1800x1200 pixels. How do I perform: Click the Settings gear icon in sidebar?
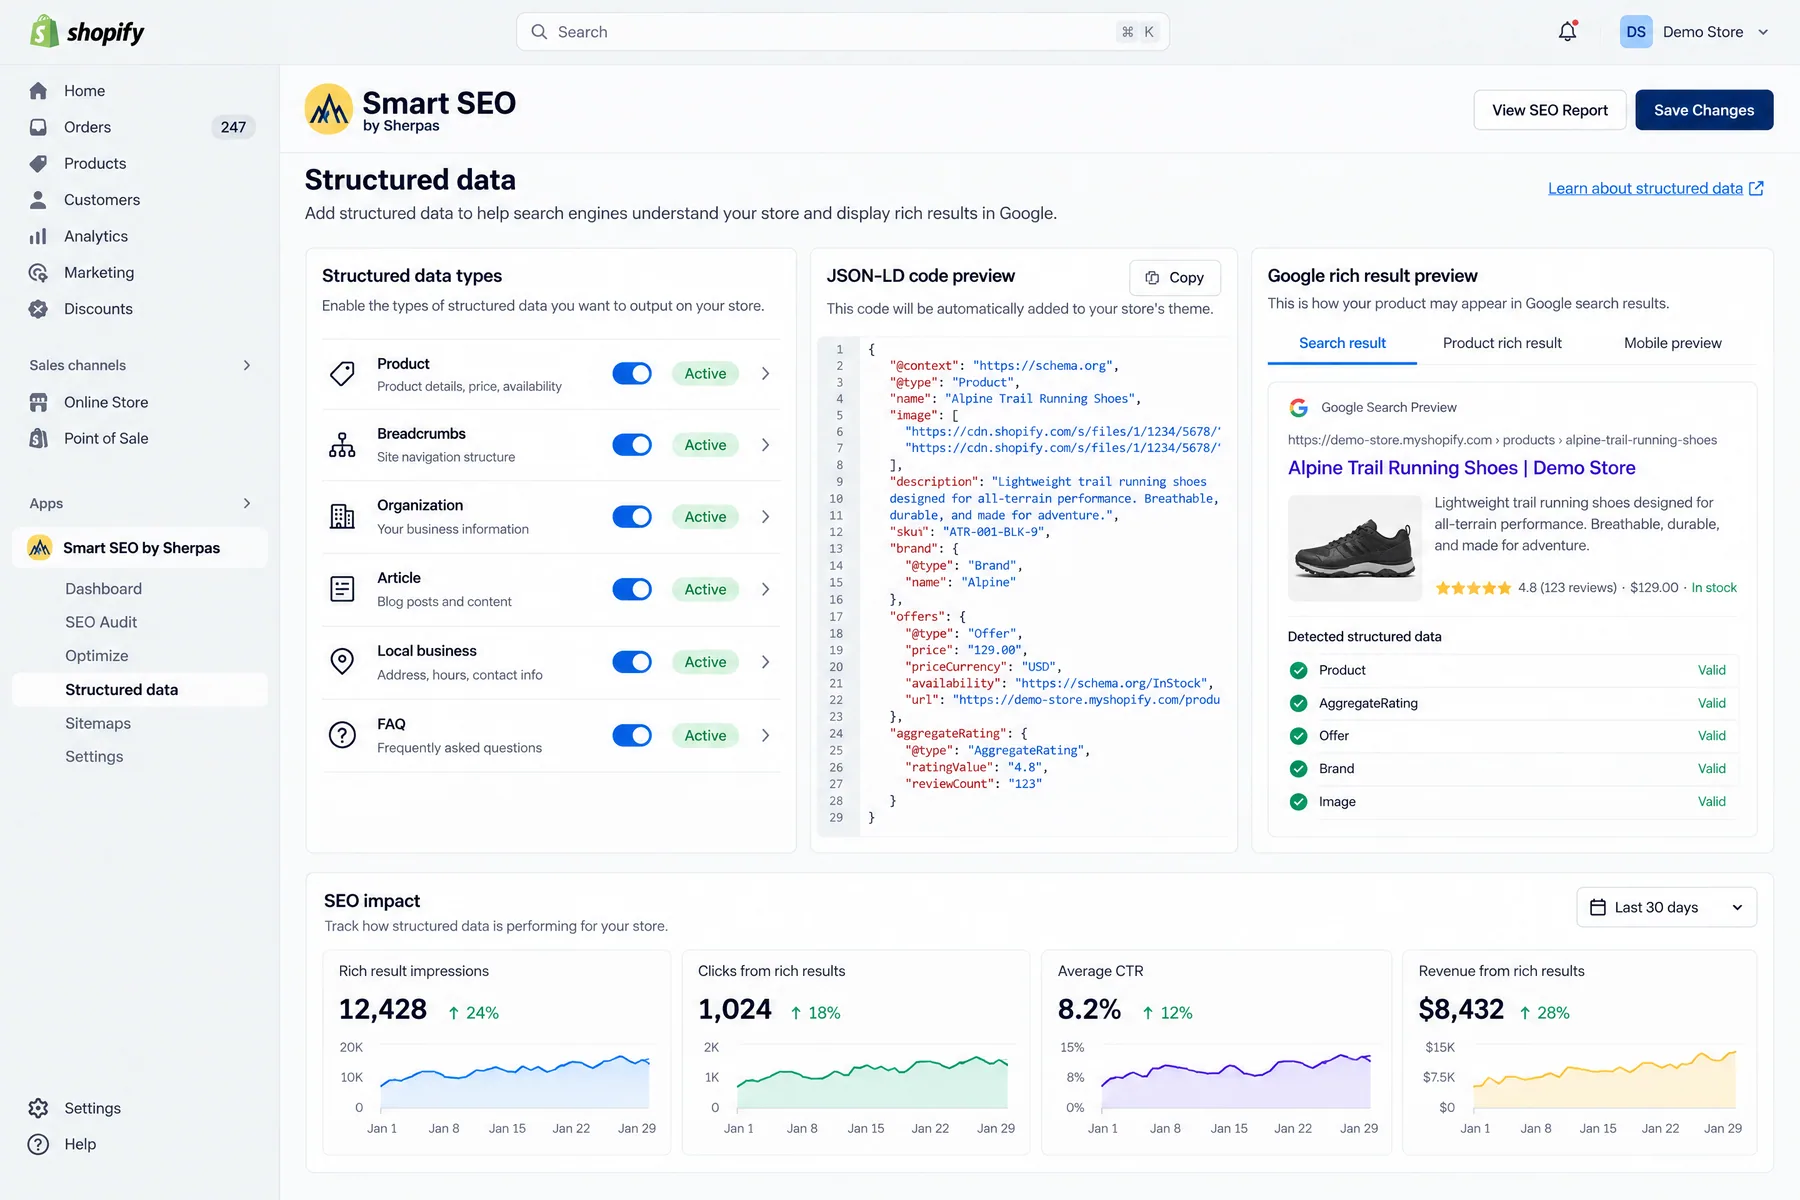tap(38, 1108)
